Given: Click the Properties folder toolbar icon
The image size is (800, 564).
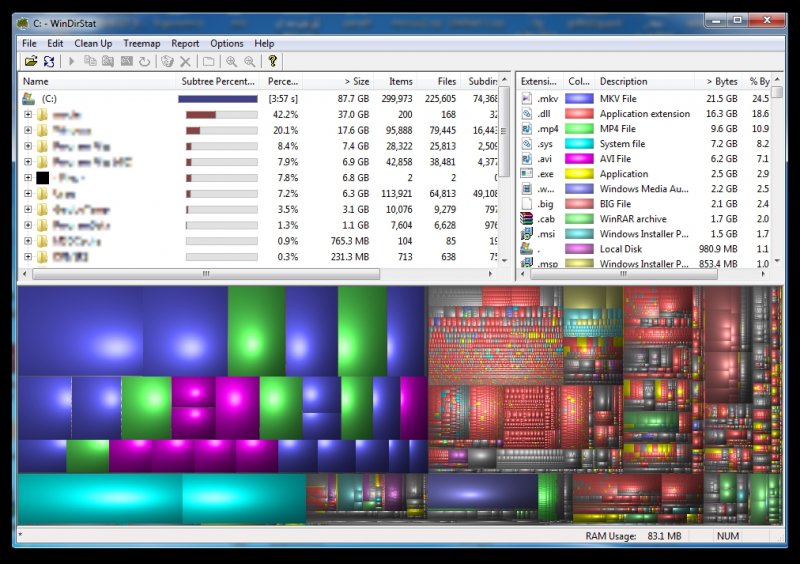Looking at the screenshot, I should point(208,61).
